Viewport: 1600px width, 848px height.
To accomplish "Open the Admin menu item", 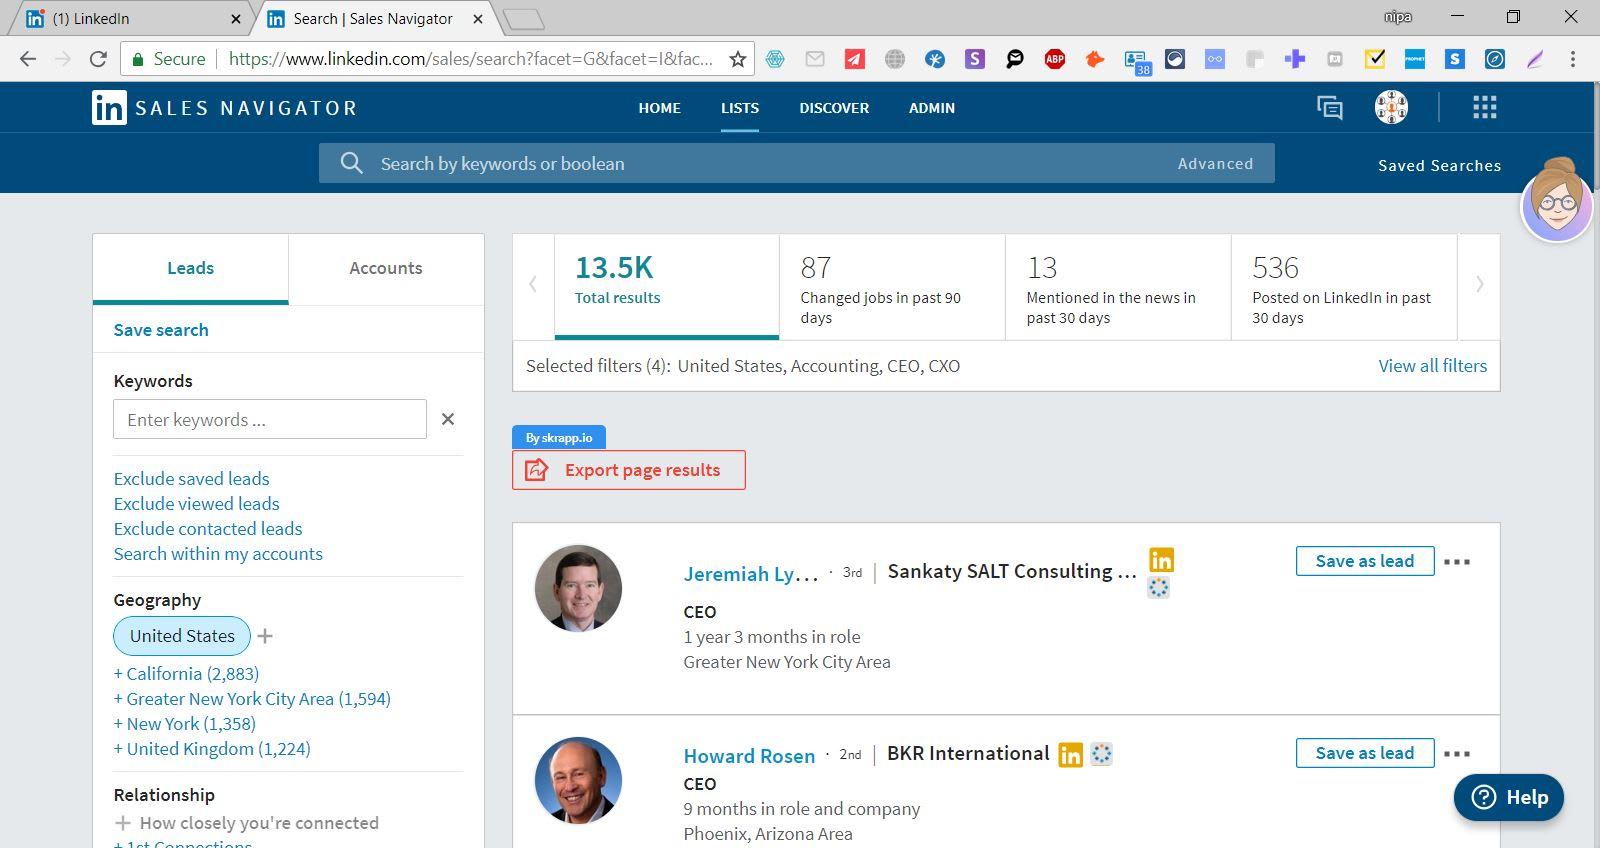I will [x=932, y=108].
